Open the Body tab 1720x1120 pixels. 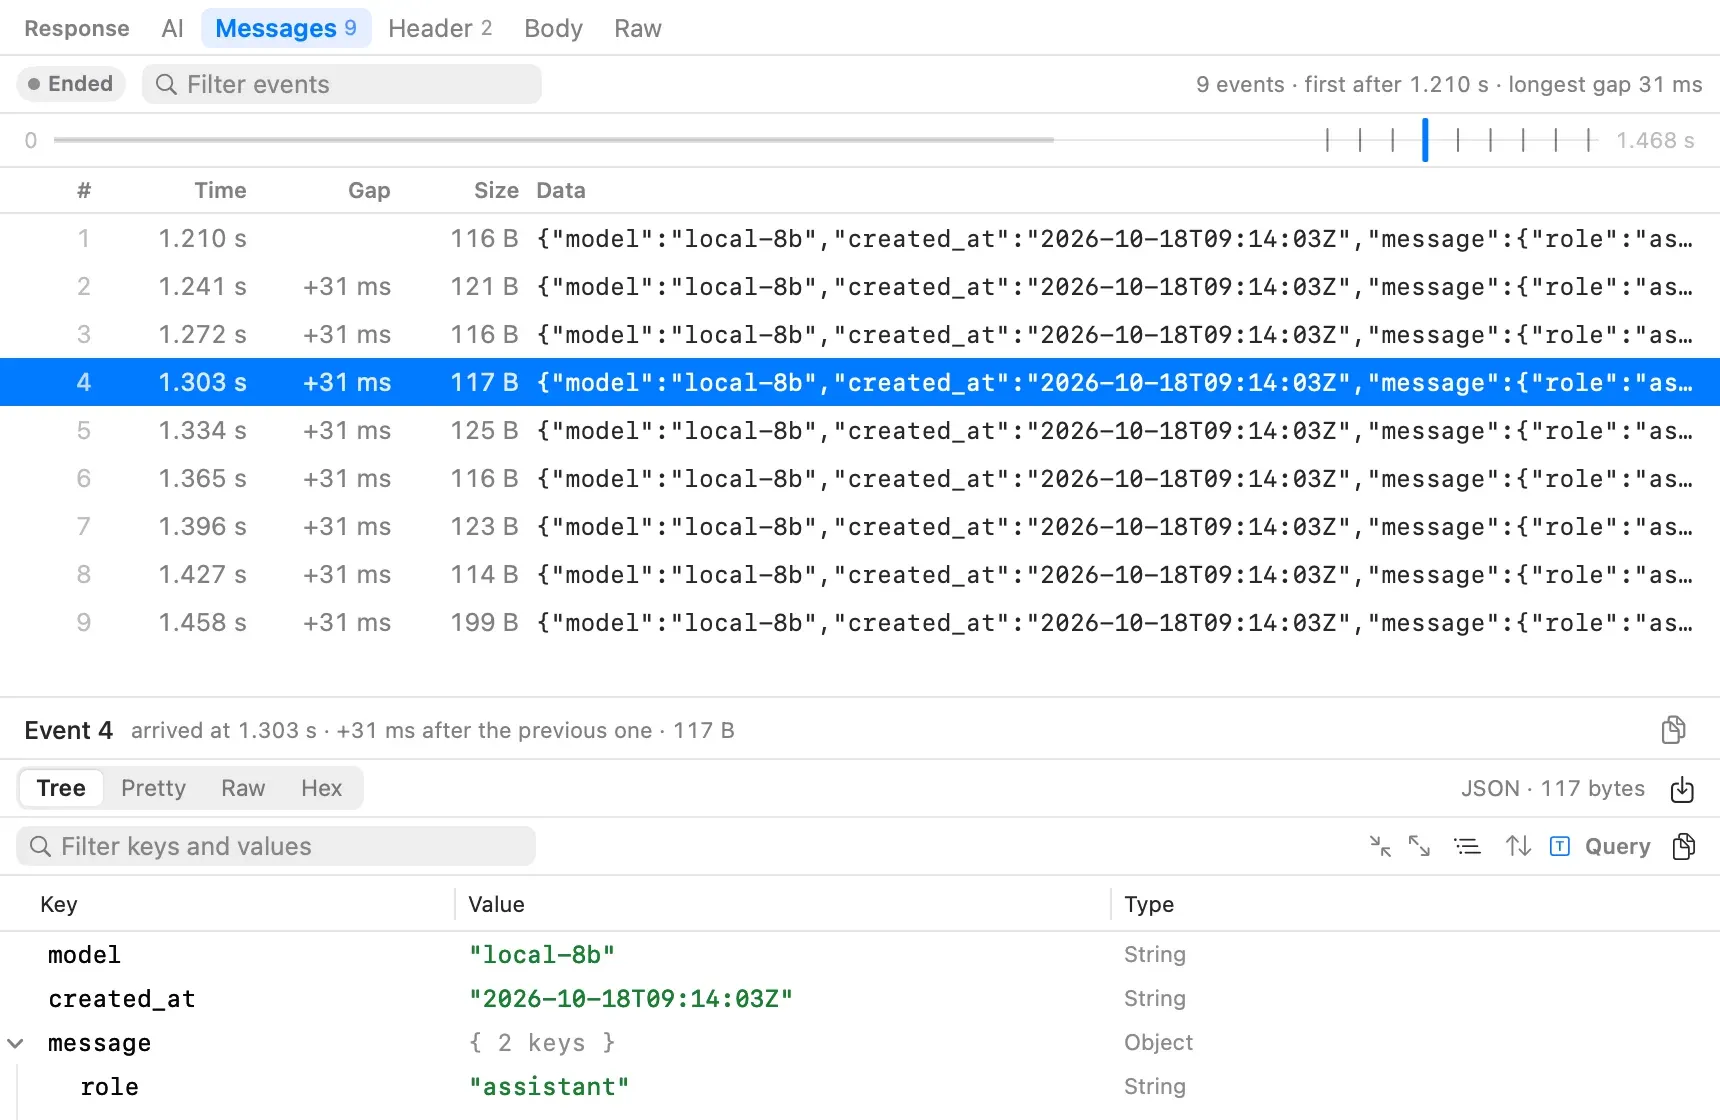(553, 28)
